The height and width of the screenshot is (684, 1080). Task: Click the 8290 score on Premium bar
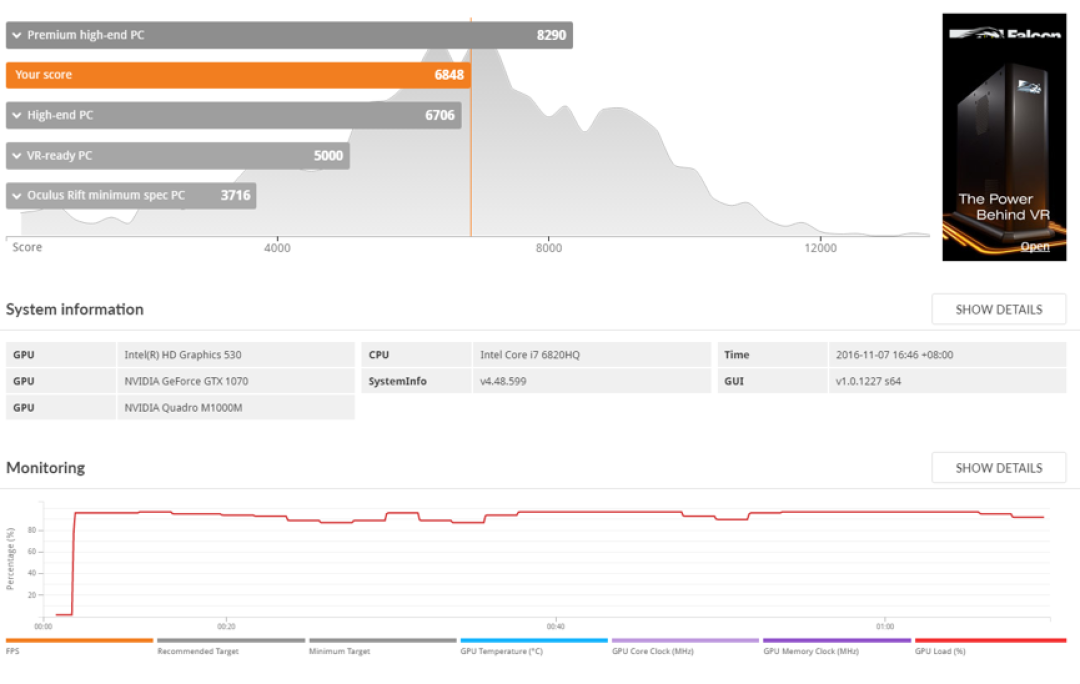[x=551, y=35]
